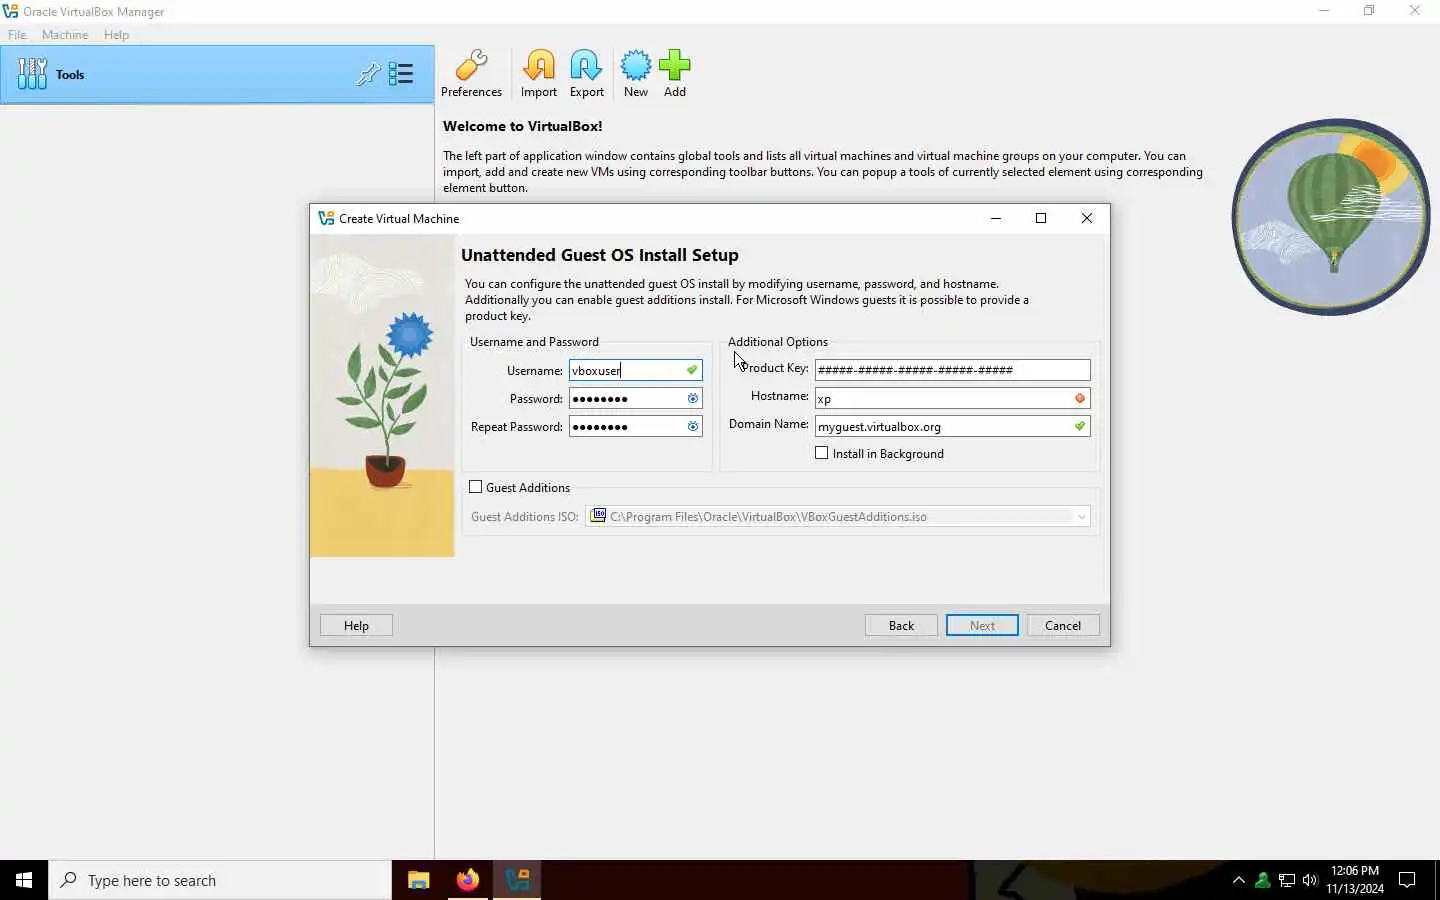Edit the Hostname field containing xp
This screenshot has width=1440, height=900.
pyautogui.click(x=952, y=398)
